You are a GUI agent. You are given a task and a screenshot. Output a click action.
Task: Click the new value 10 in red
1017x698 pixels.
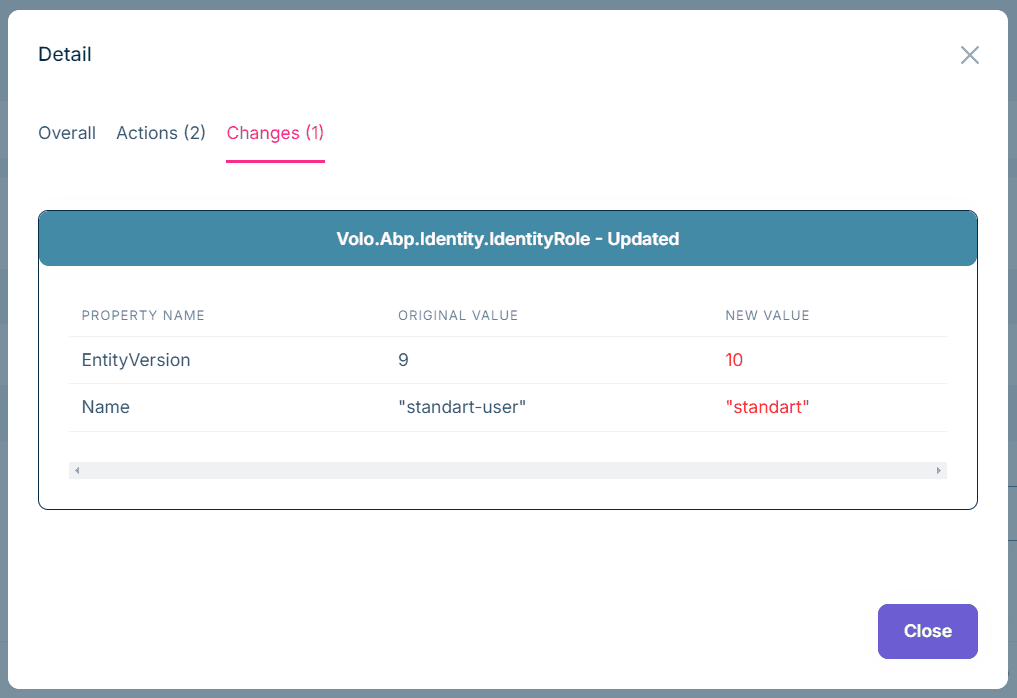pos(734,359)
